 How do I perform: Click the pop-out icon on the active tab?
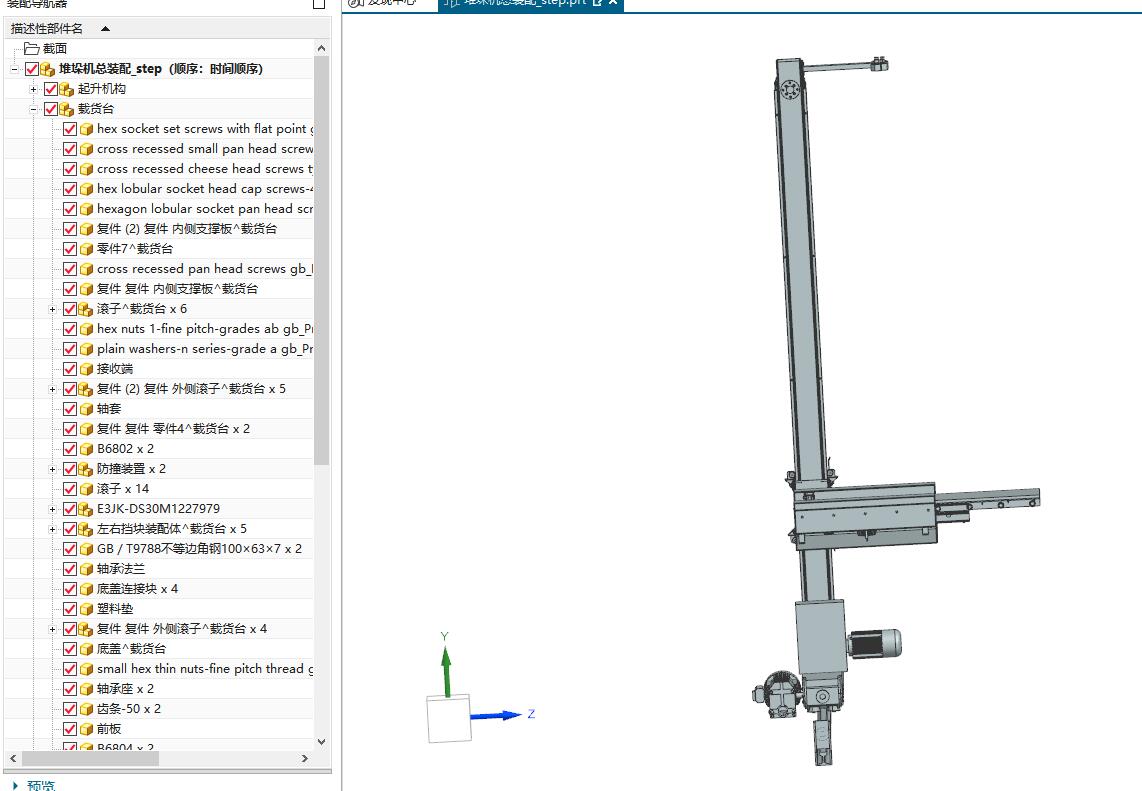(x=598, y=3)
